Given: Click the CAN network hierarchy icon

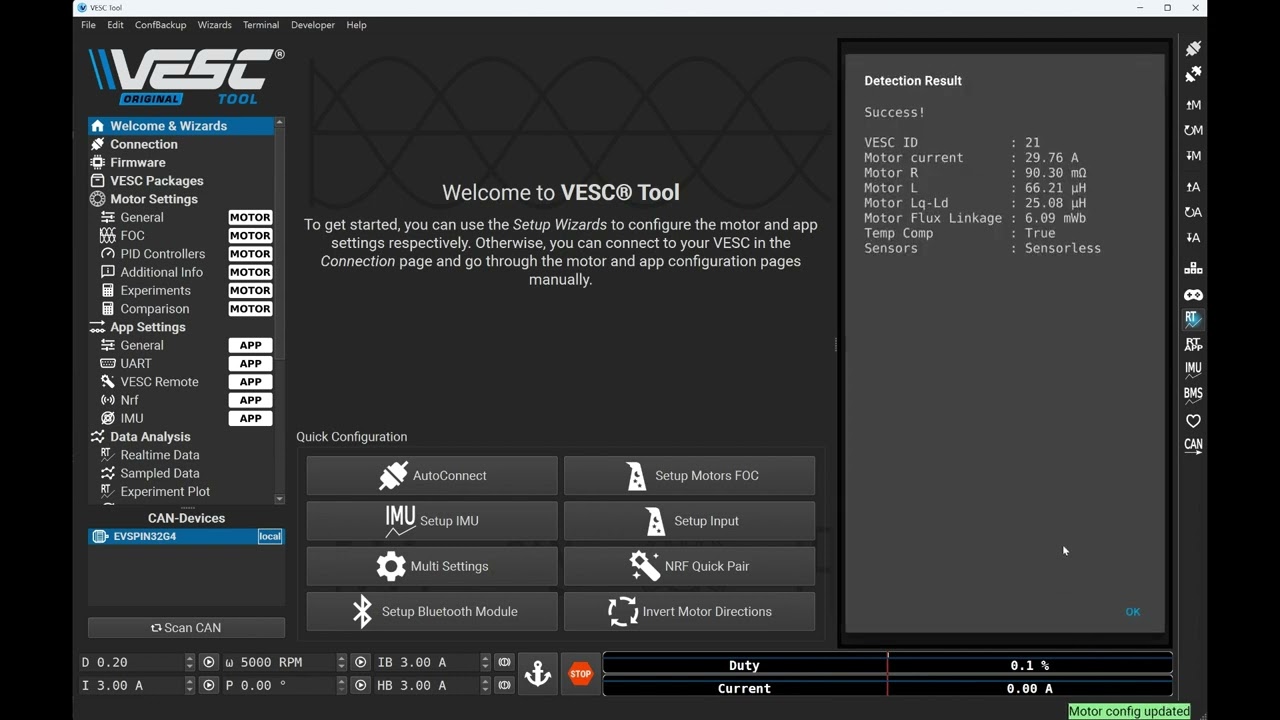Looking at the screenshot, I should (x=1193, y=269).
